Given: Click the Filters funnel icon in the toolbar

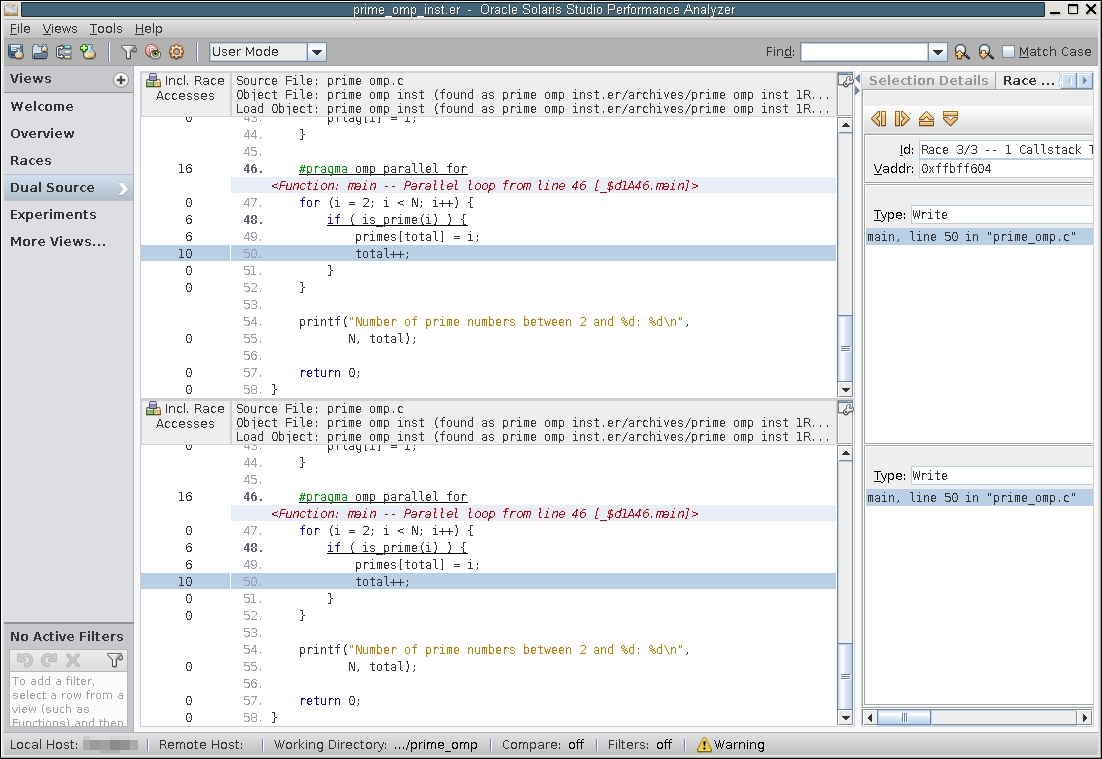Looking at the screenshot, I should point(128,52).
